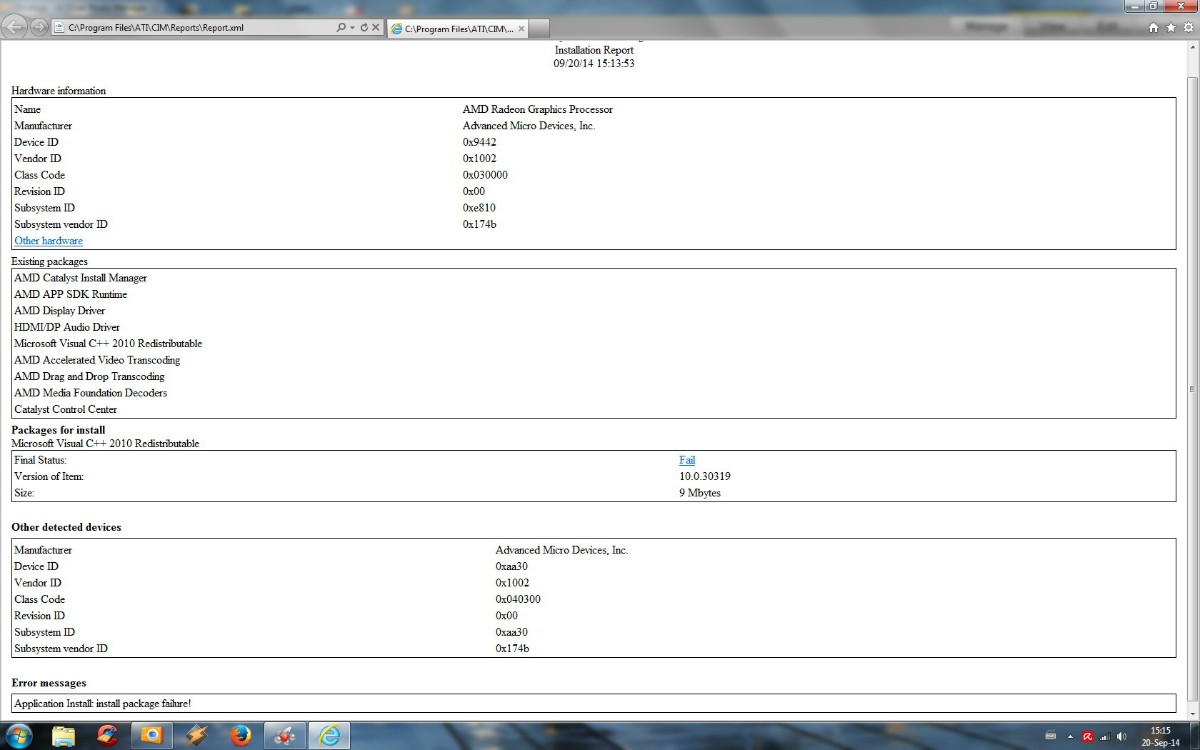Click the Subsystem ID value 0xe810
The height and width of the screenshot is (750, 1200).
coord(479,208)
